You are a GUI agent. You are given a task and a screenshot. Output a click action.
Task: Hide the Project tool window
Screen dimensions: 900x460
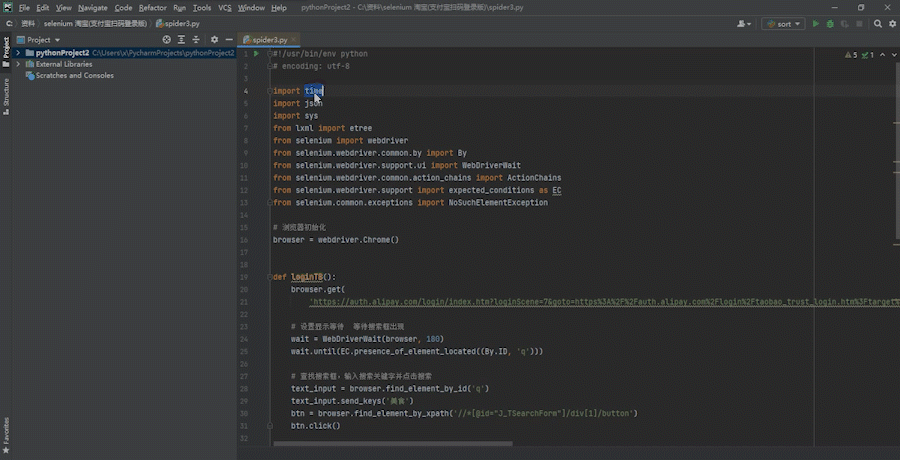[x=228, y=40]
